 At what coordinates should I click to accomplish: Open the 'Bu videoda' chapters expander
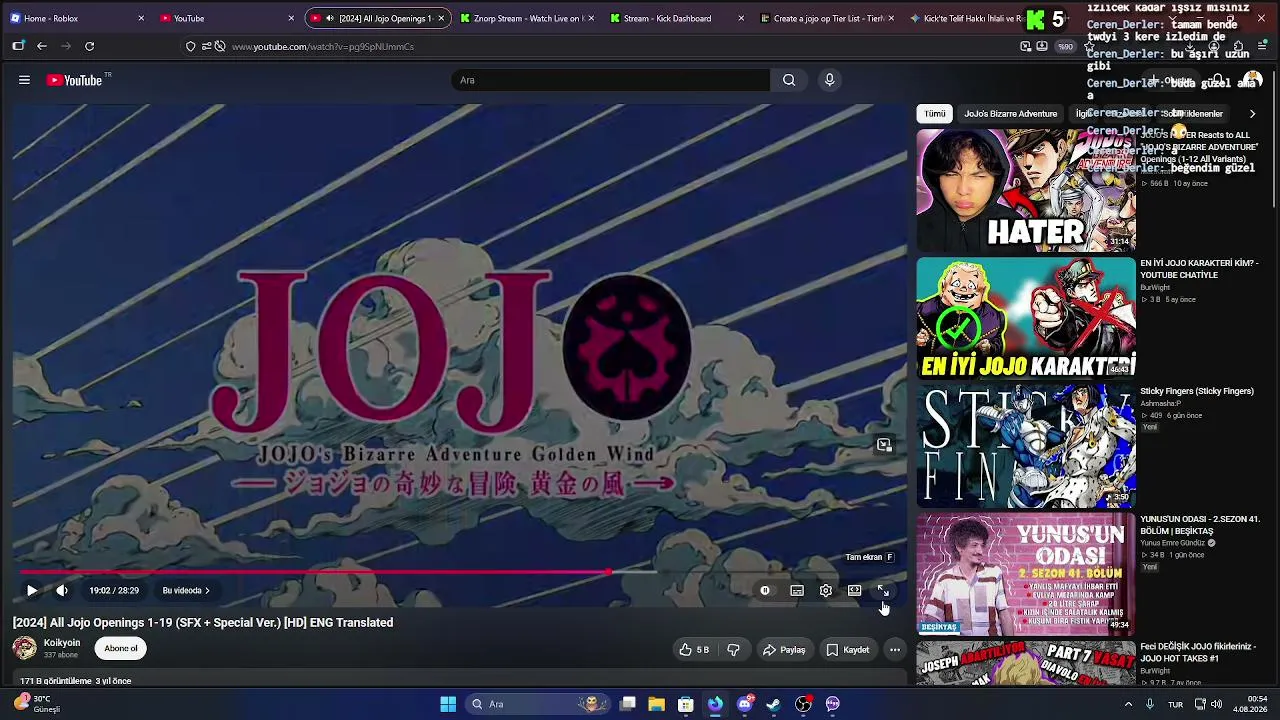click(186, 591)
